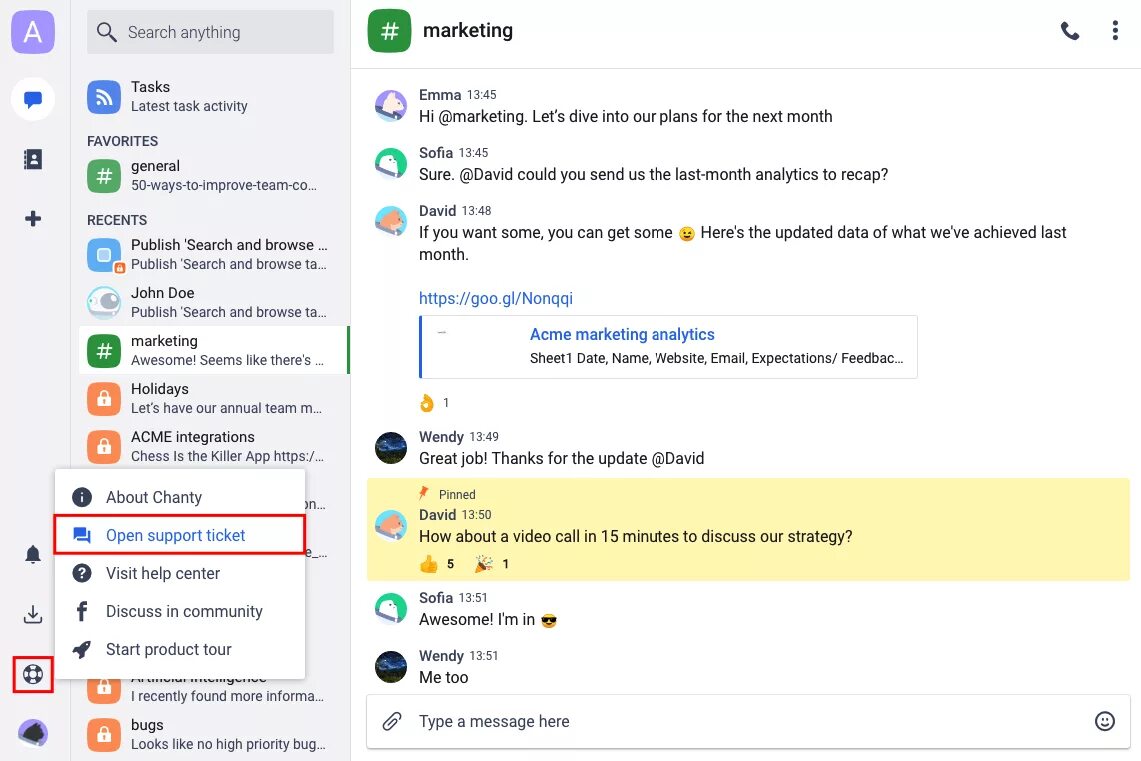This screenshot has height=761, width=1141.
Task: Click the Search anything field
Action: tap(210, 32)
